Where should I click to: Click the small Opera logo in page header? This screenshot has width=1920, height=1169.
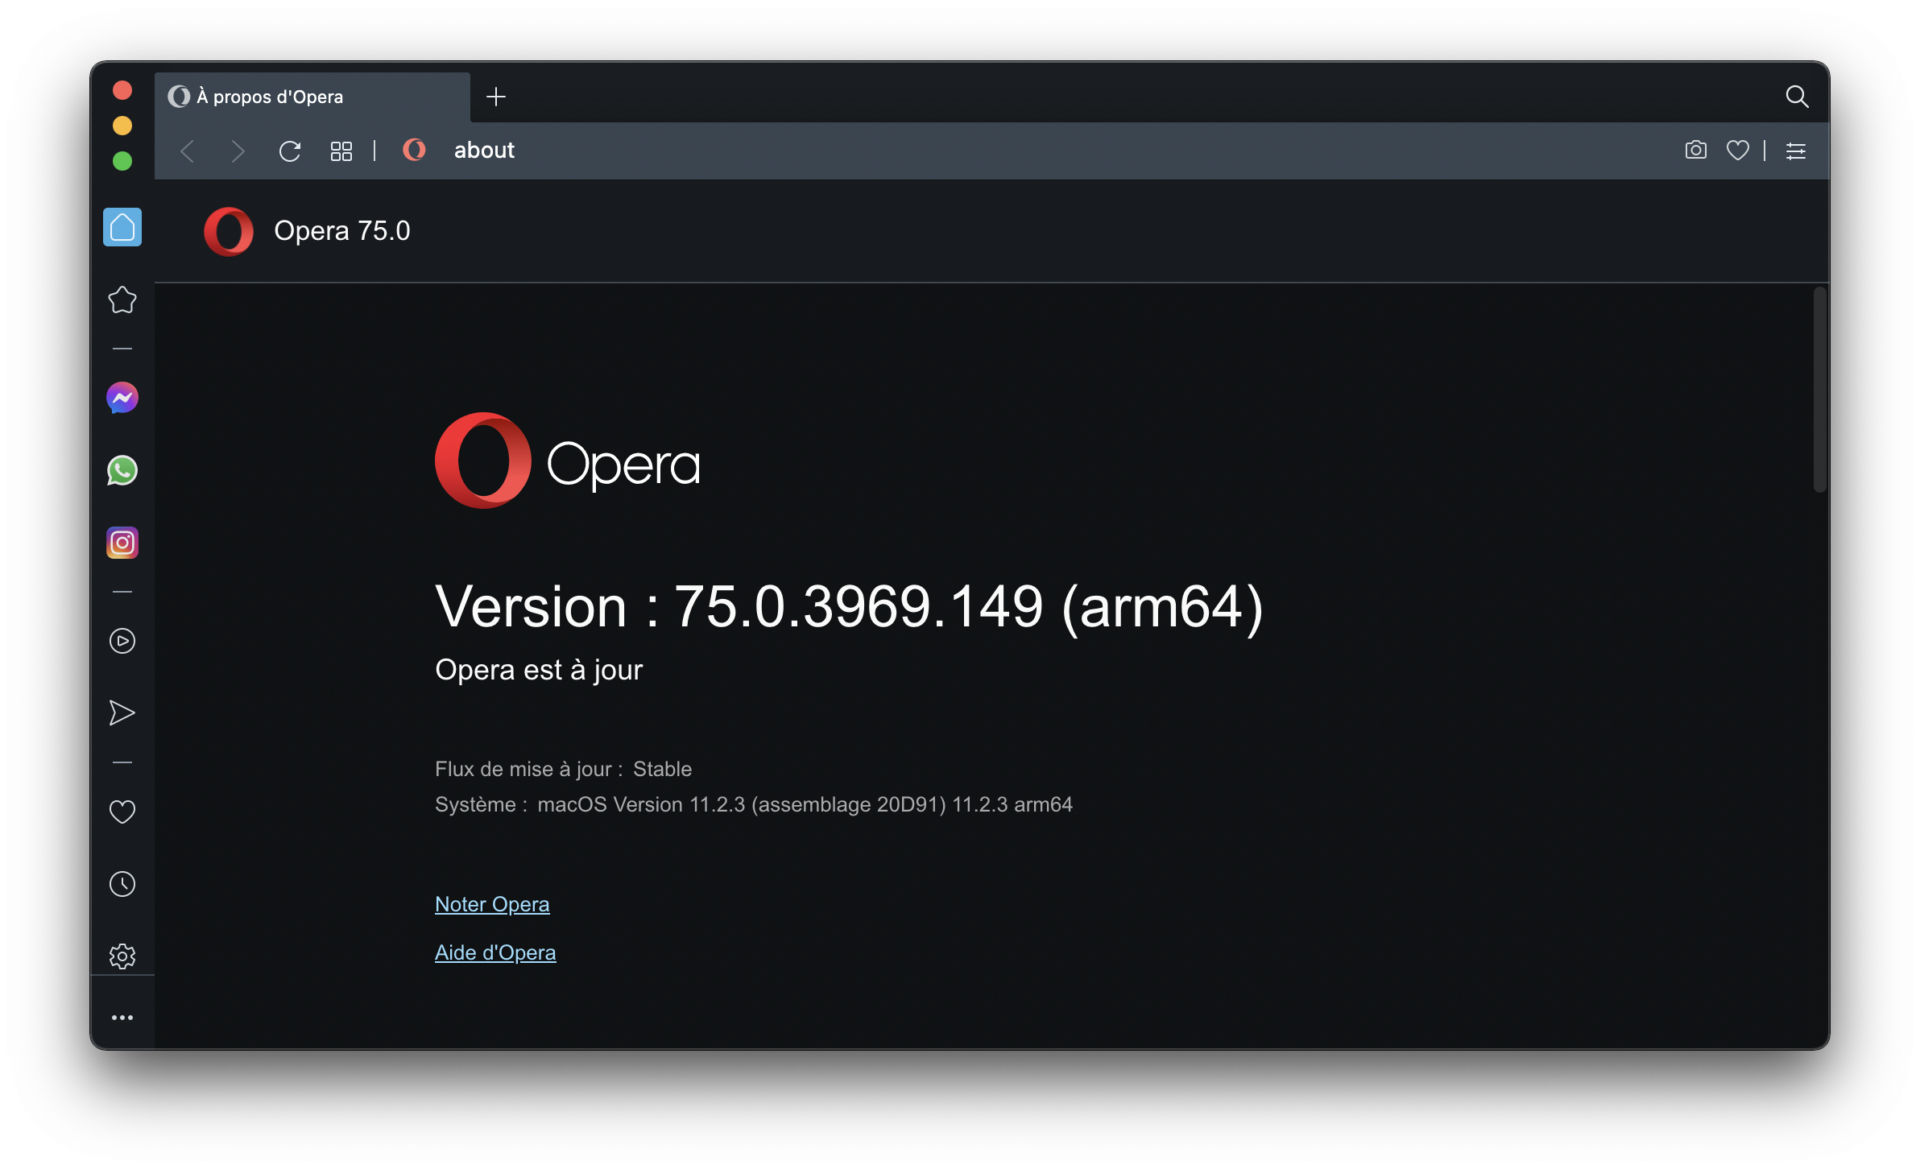click(x=228, y=231)
